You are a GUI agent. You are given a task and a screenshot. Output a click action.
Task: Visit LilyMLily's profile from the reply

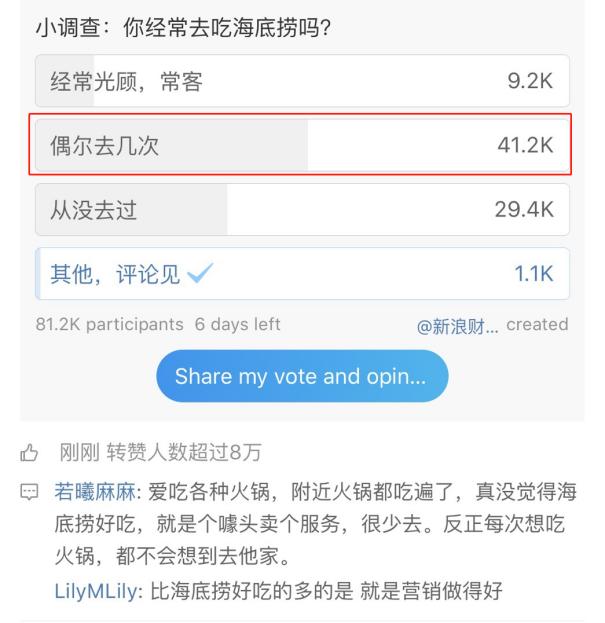93,590
